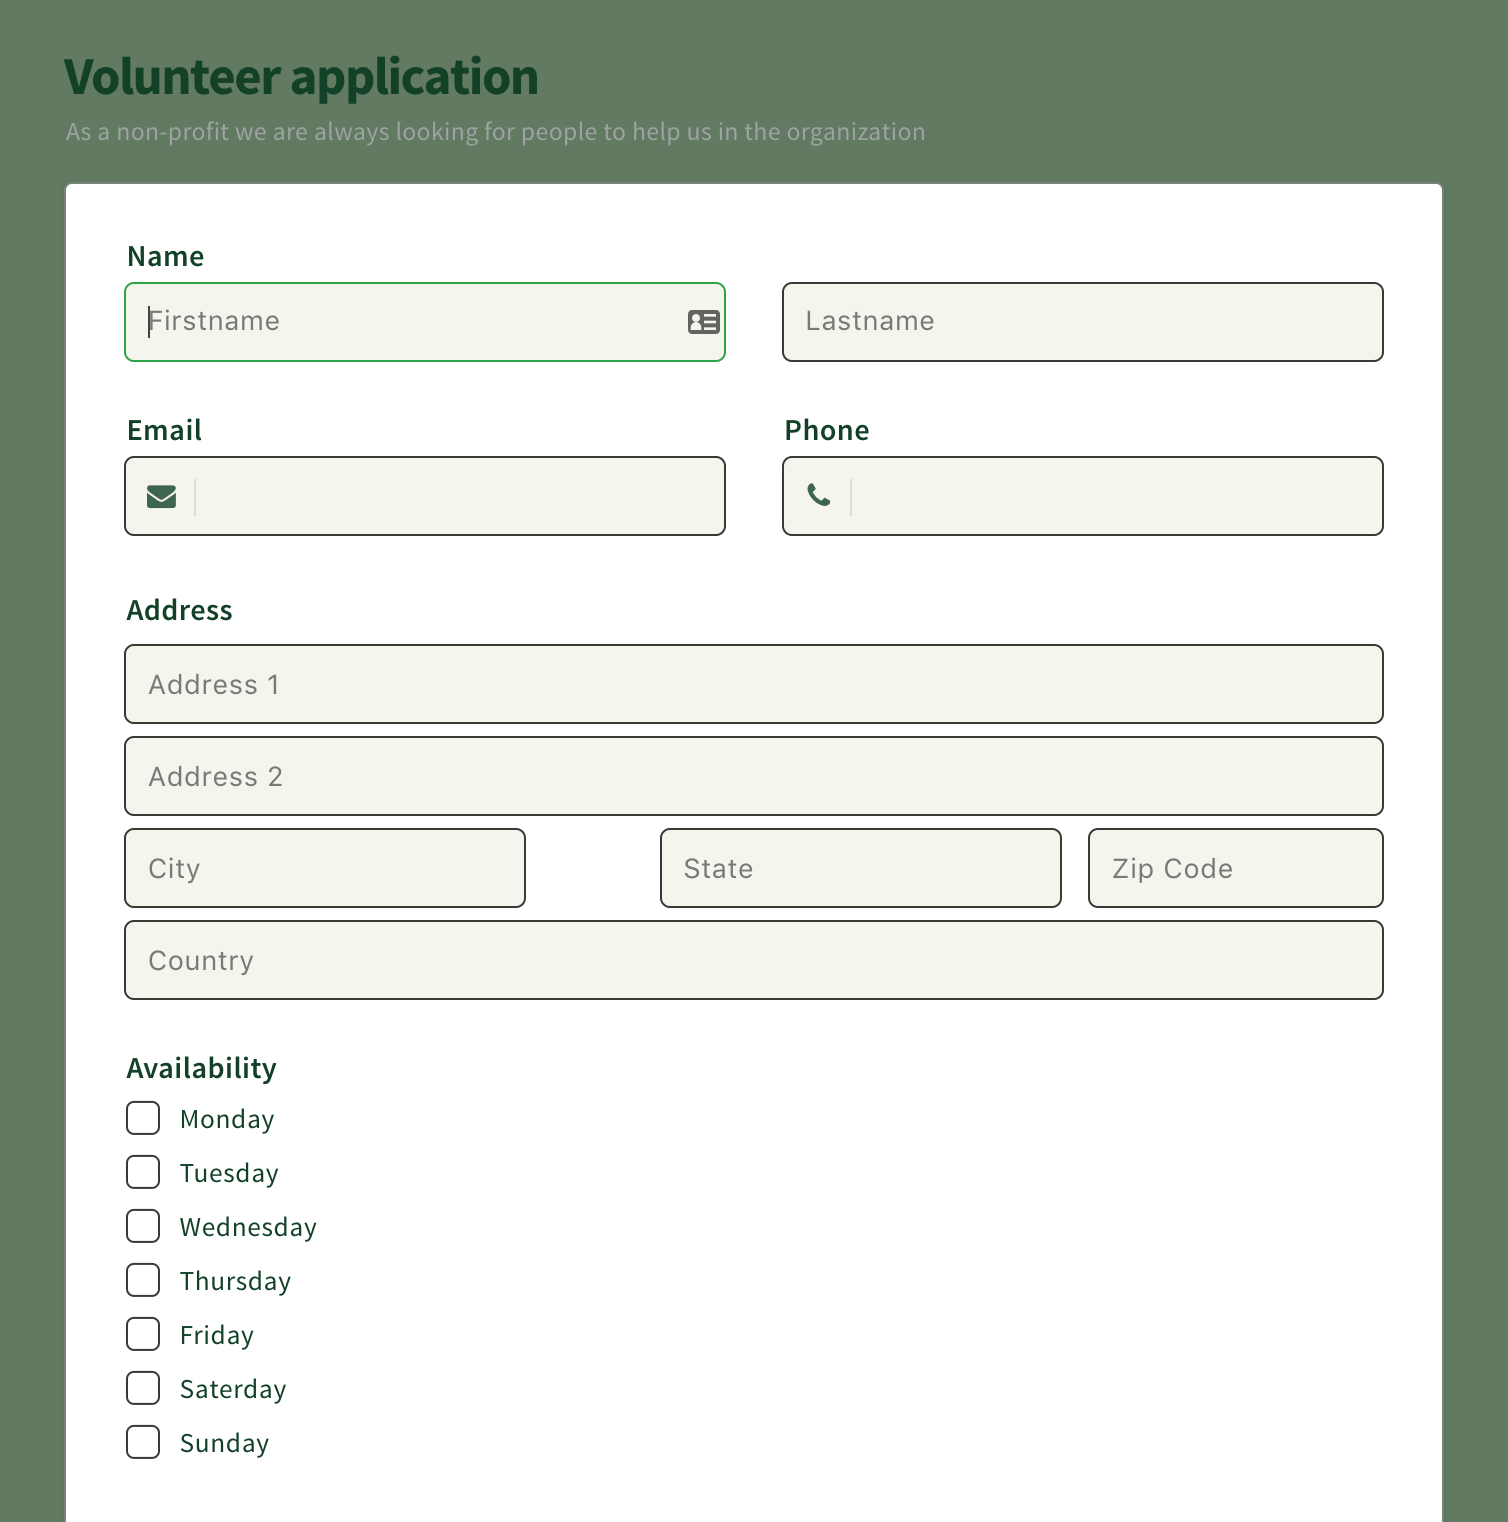Click the Country input field

click(754, 960)
